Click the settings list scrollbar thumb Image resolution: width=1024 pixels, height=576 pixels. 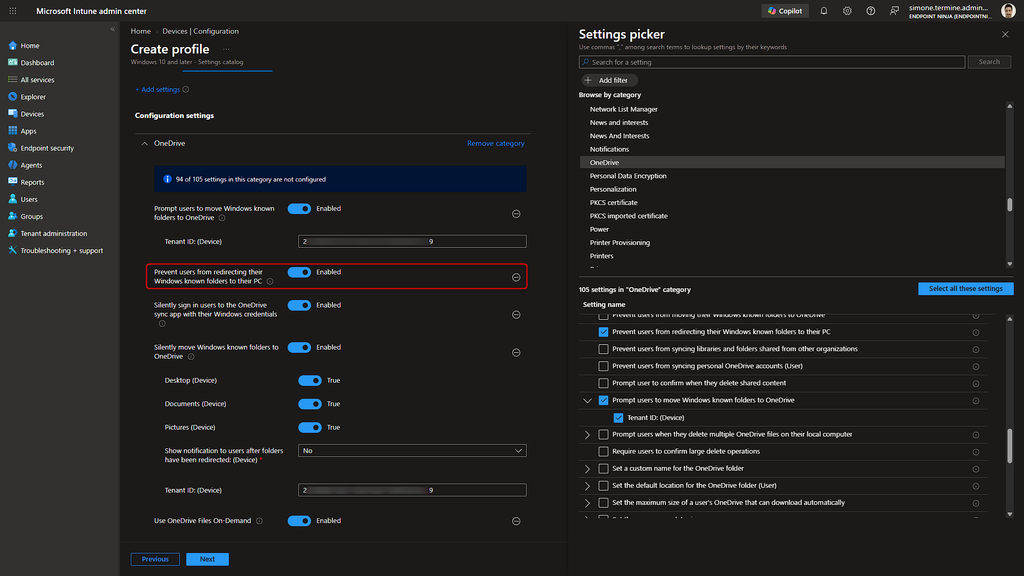(x=1010, y=445)
